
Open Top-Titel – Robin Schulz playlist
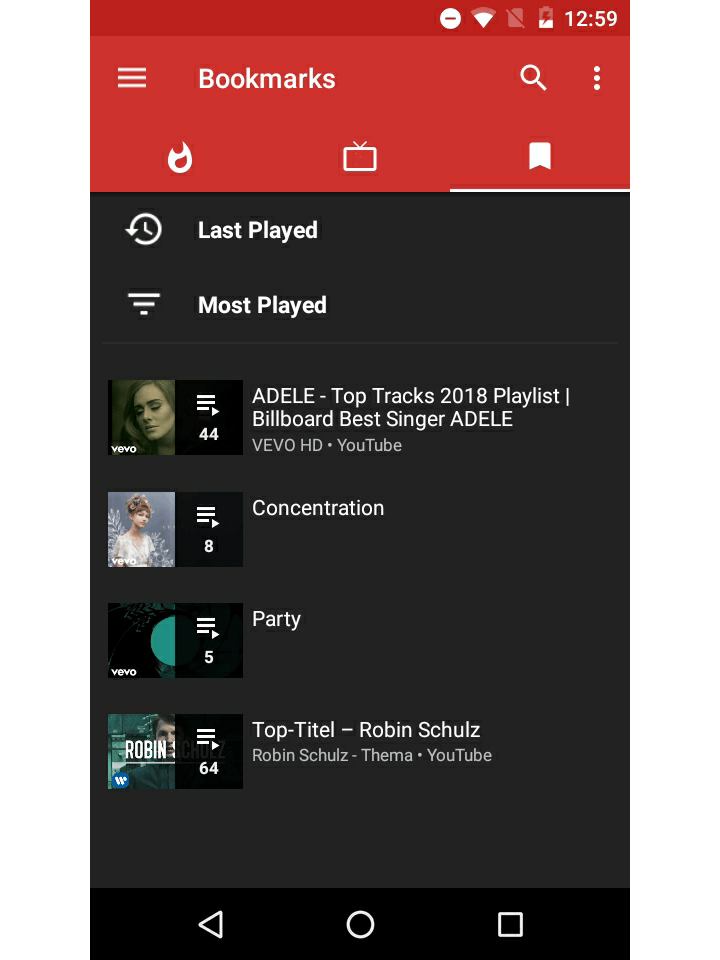(x=360, y=751)
